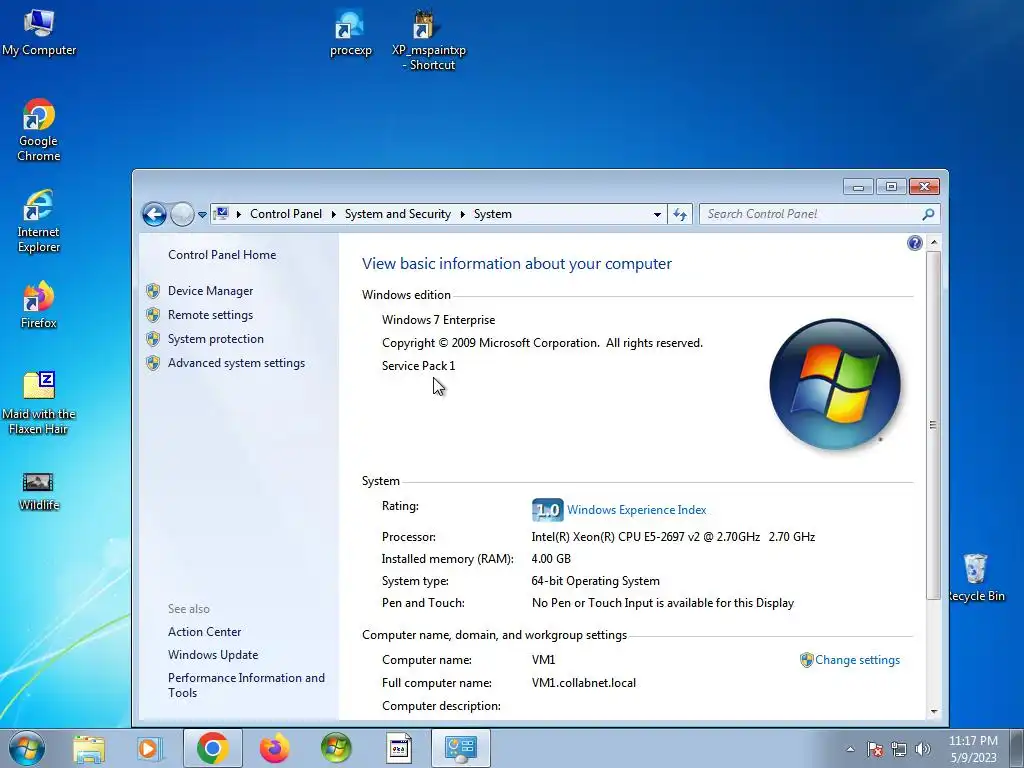Select the System breadcrumb
This screenshot has width=1024, height=768.
[x=492, y=214]
